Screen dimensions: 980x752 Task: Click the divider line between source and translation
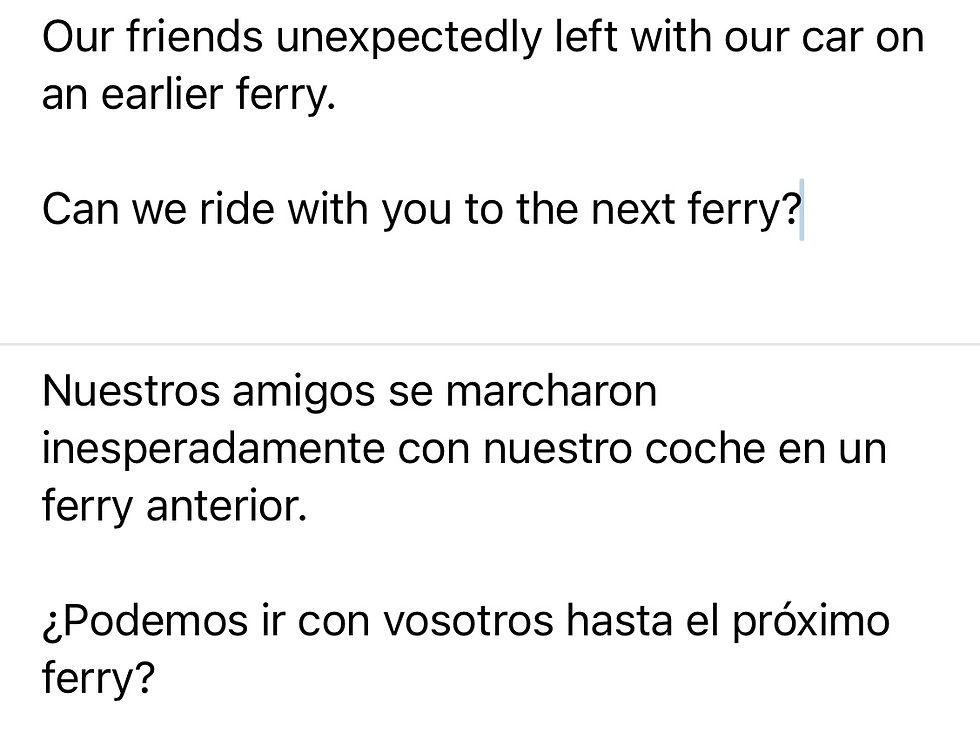pos(490,344)
